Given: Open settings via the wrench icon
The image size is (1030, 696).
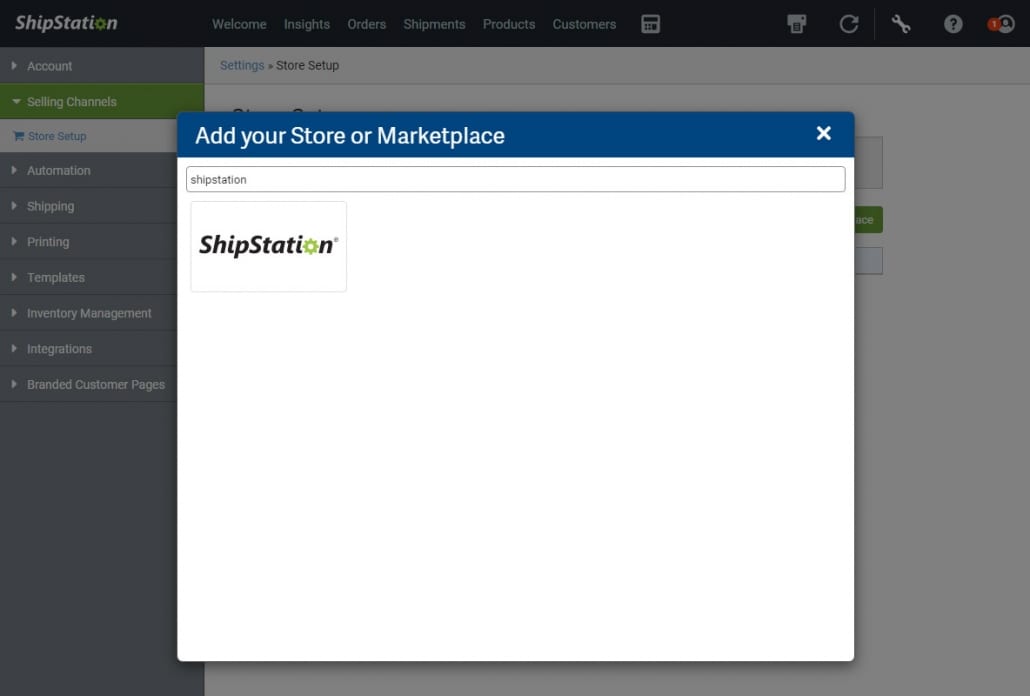Looking at the screenshot, I should coord(901,24).
